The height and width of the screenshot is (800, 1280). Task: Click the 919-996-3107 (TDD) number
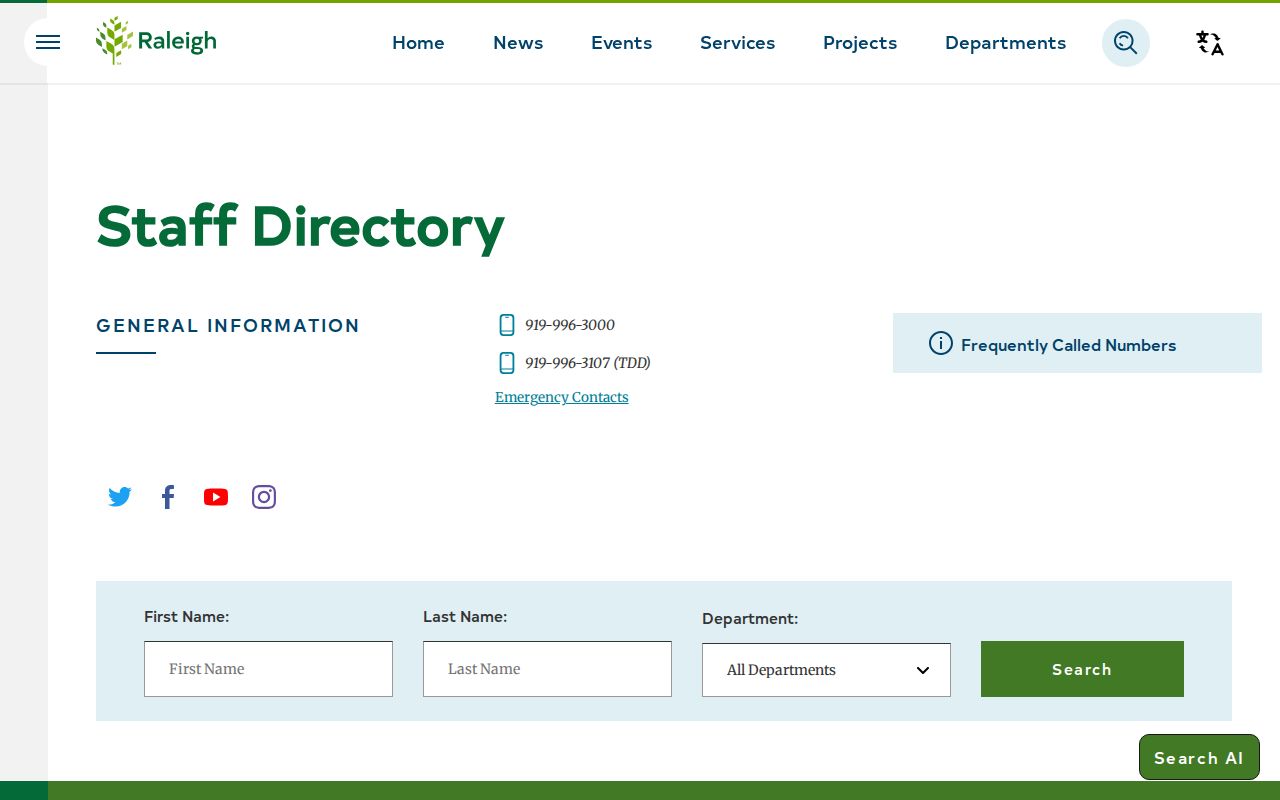click(x=588, y=363)
